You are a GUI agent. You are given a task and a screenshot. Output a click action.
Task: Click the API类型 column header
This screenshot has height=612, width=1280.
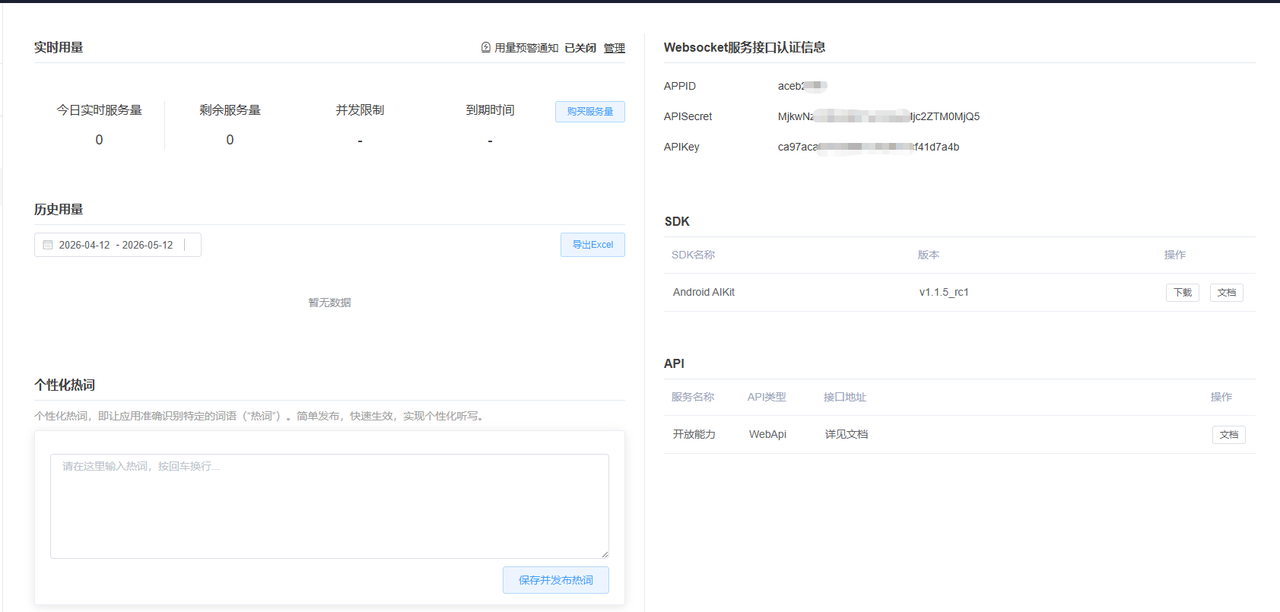pos(767,397)
